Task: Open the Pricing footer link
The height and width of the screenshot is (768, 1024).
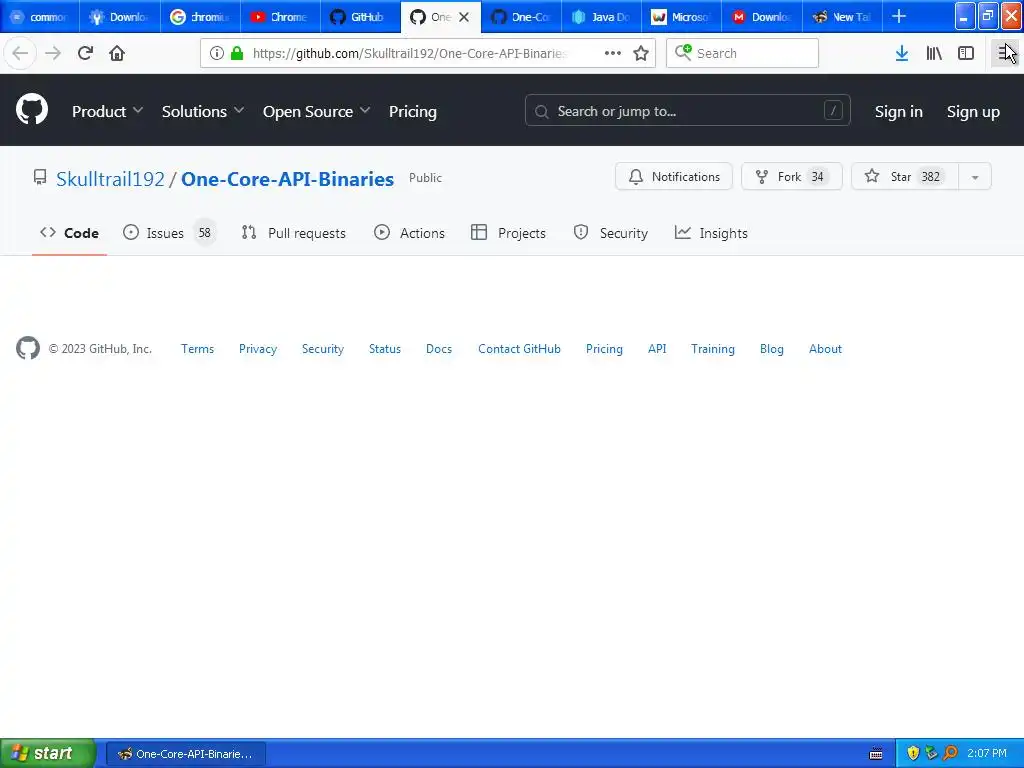Action: 604,349
